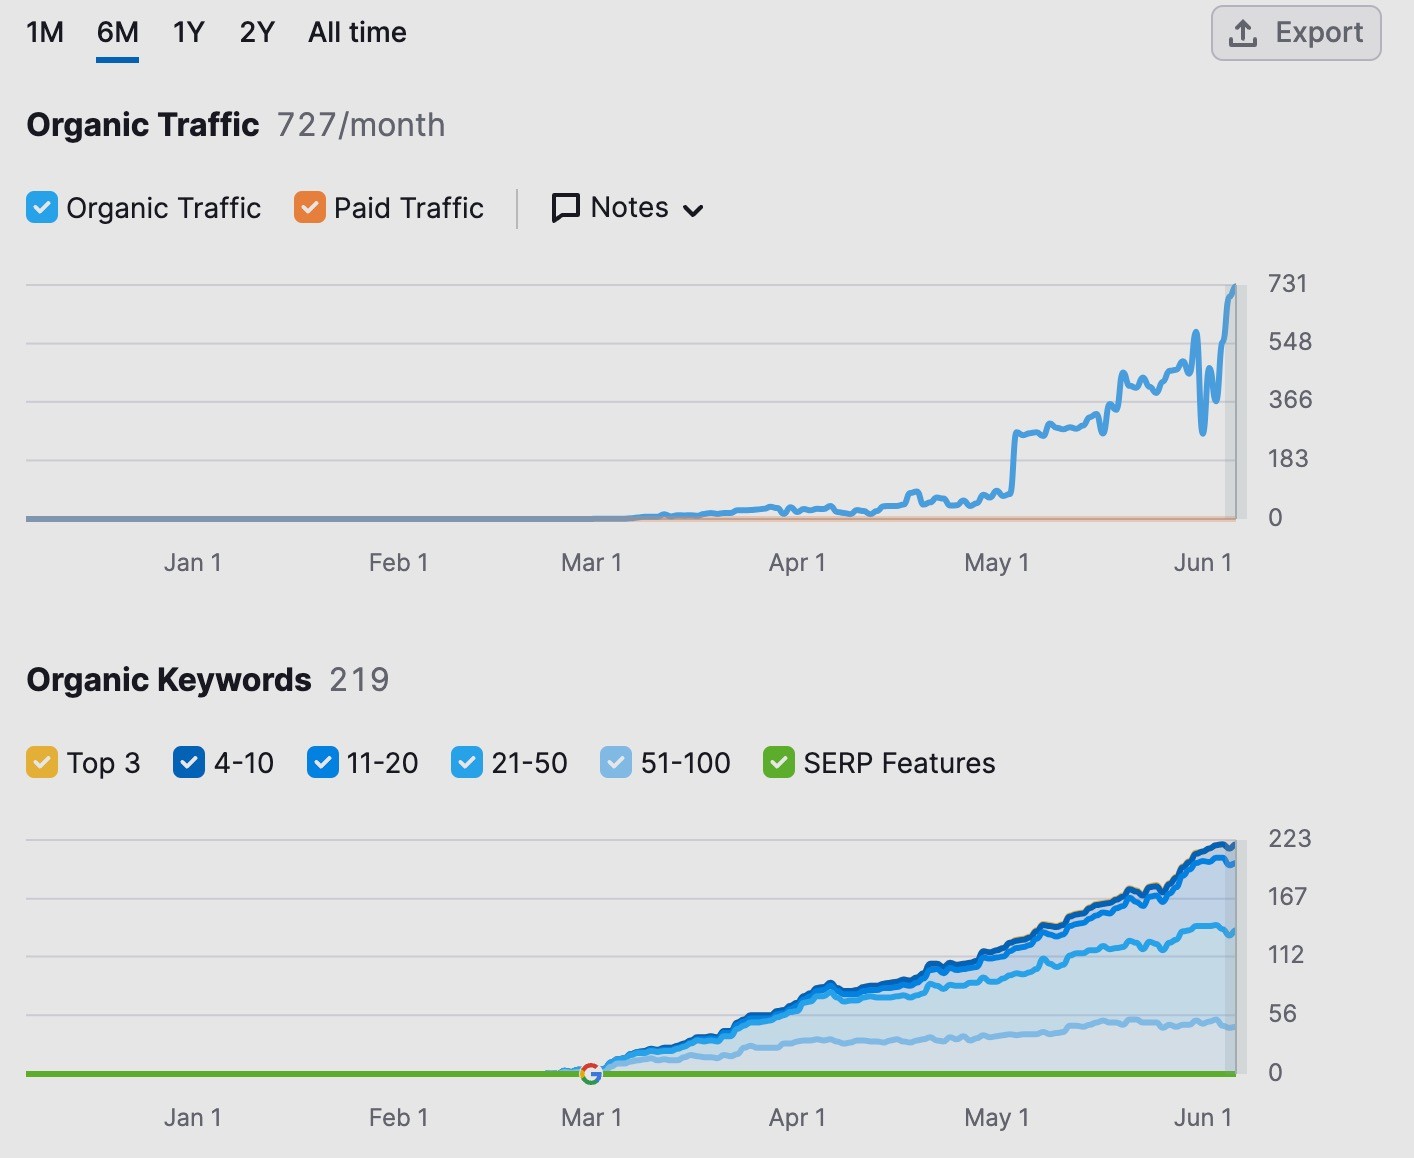Click the 223 axis value on keywords chart
The height and width of the screenshot is (1158, 1414).
pos(1289,839)
